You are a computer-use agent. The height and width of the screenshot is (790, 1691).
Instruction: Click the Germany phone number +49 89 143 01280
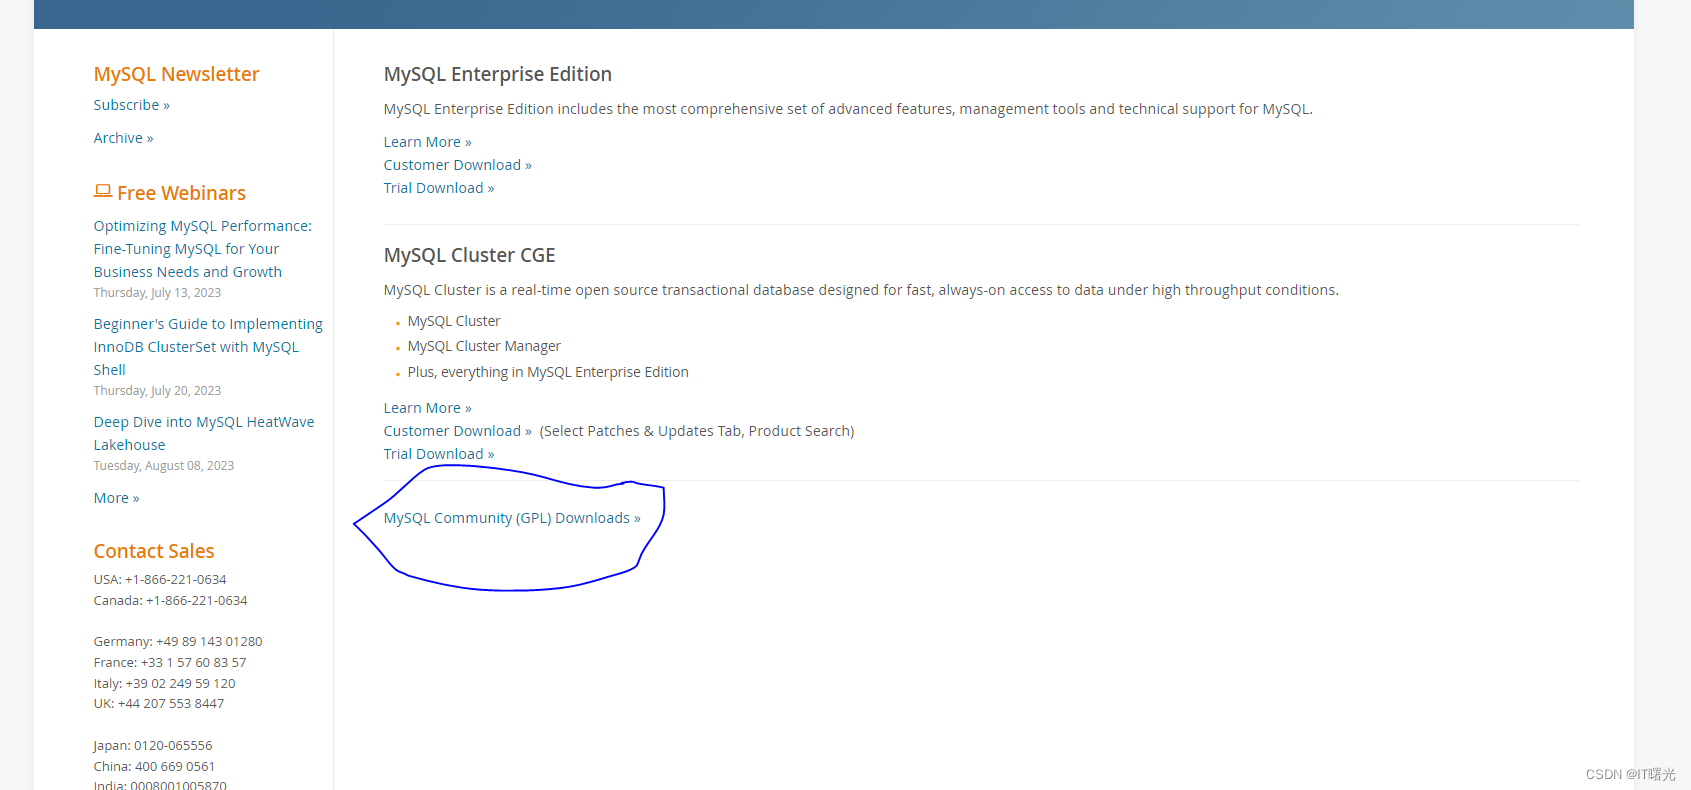click(x=209, y=642)
